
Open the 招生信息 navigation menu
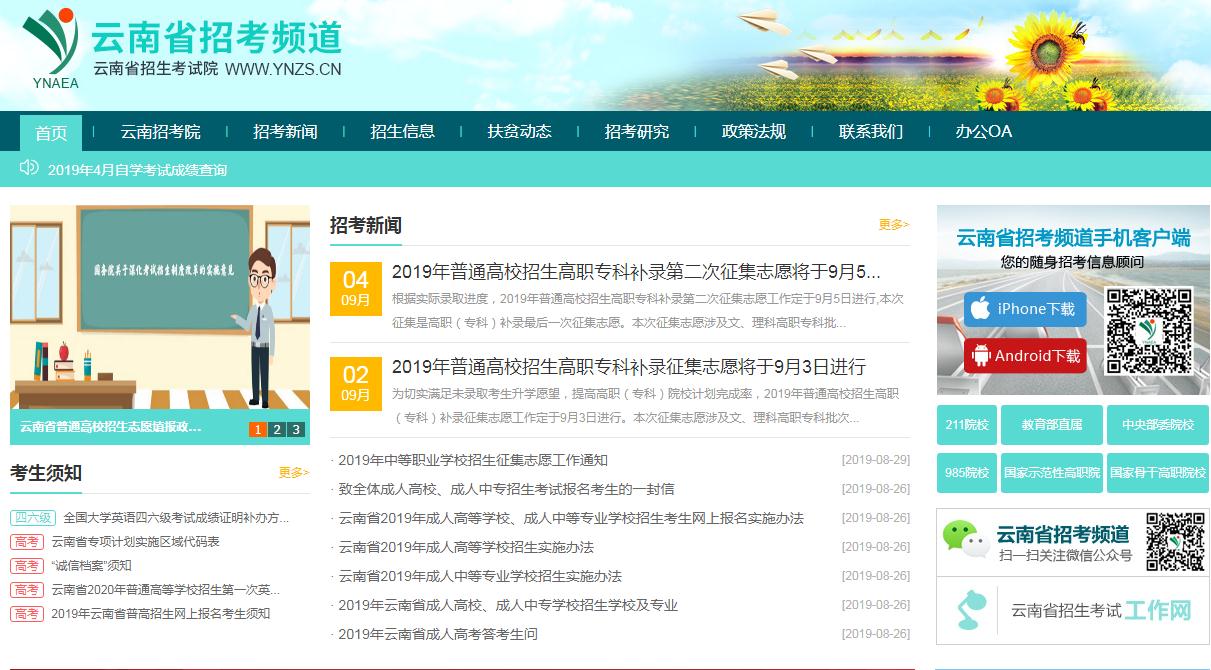[x=402, y=132]
